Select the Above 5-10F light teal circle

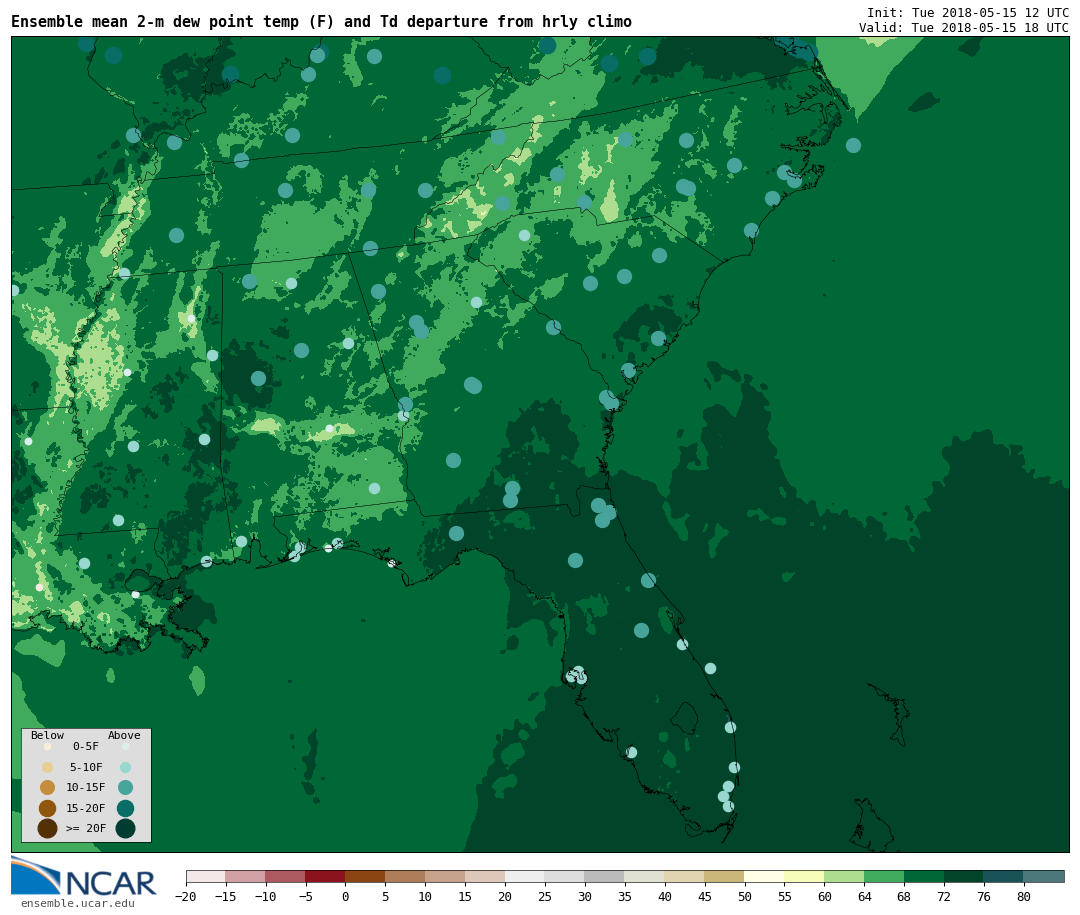click(x=125, y=767)
